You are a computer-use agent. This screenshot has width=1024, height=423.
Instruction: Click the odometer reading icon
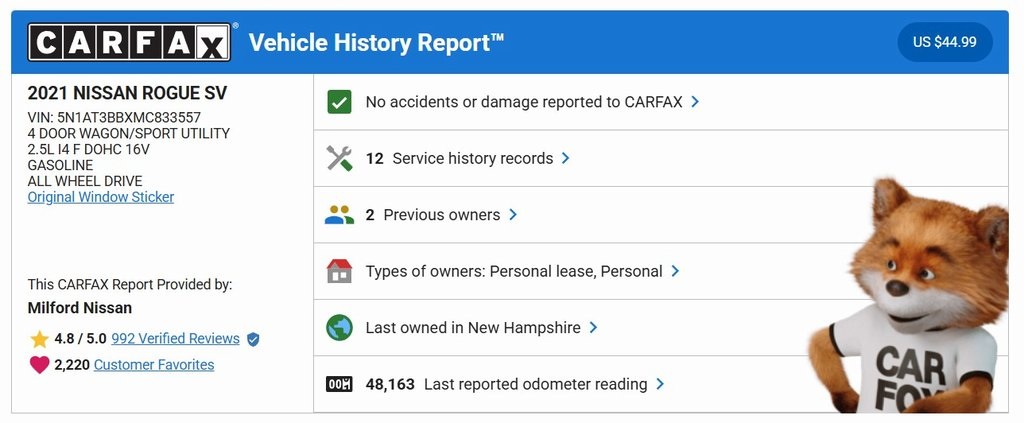coord(340,384)
